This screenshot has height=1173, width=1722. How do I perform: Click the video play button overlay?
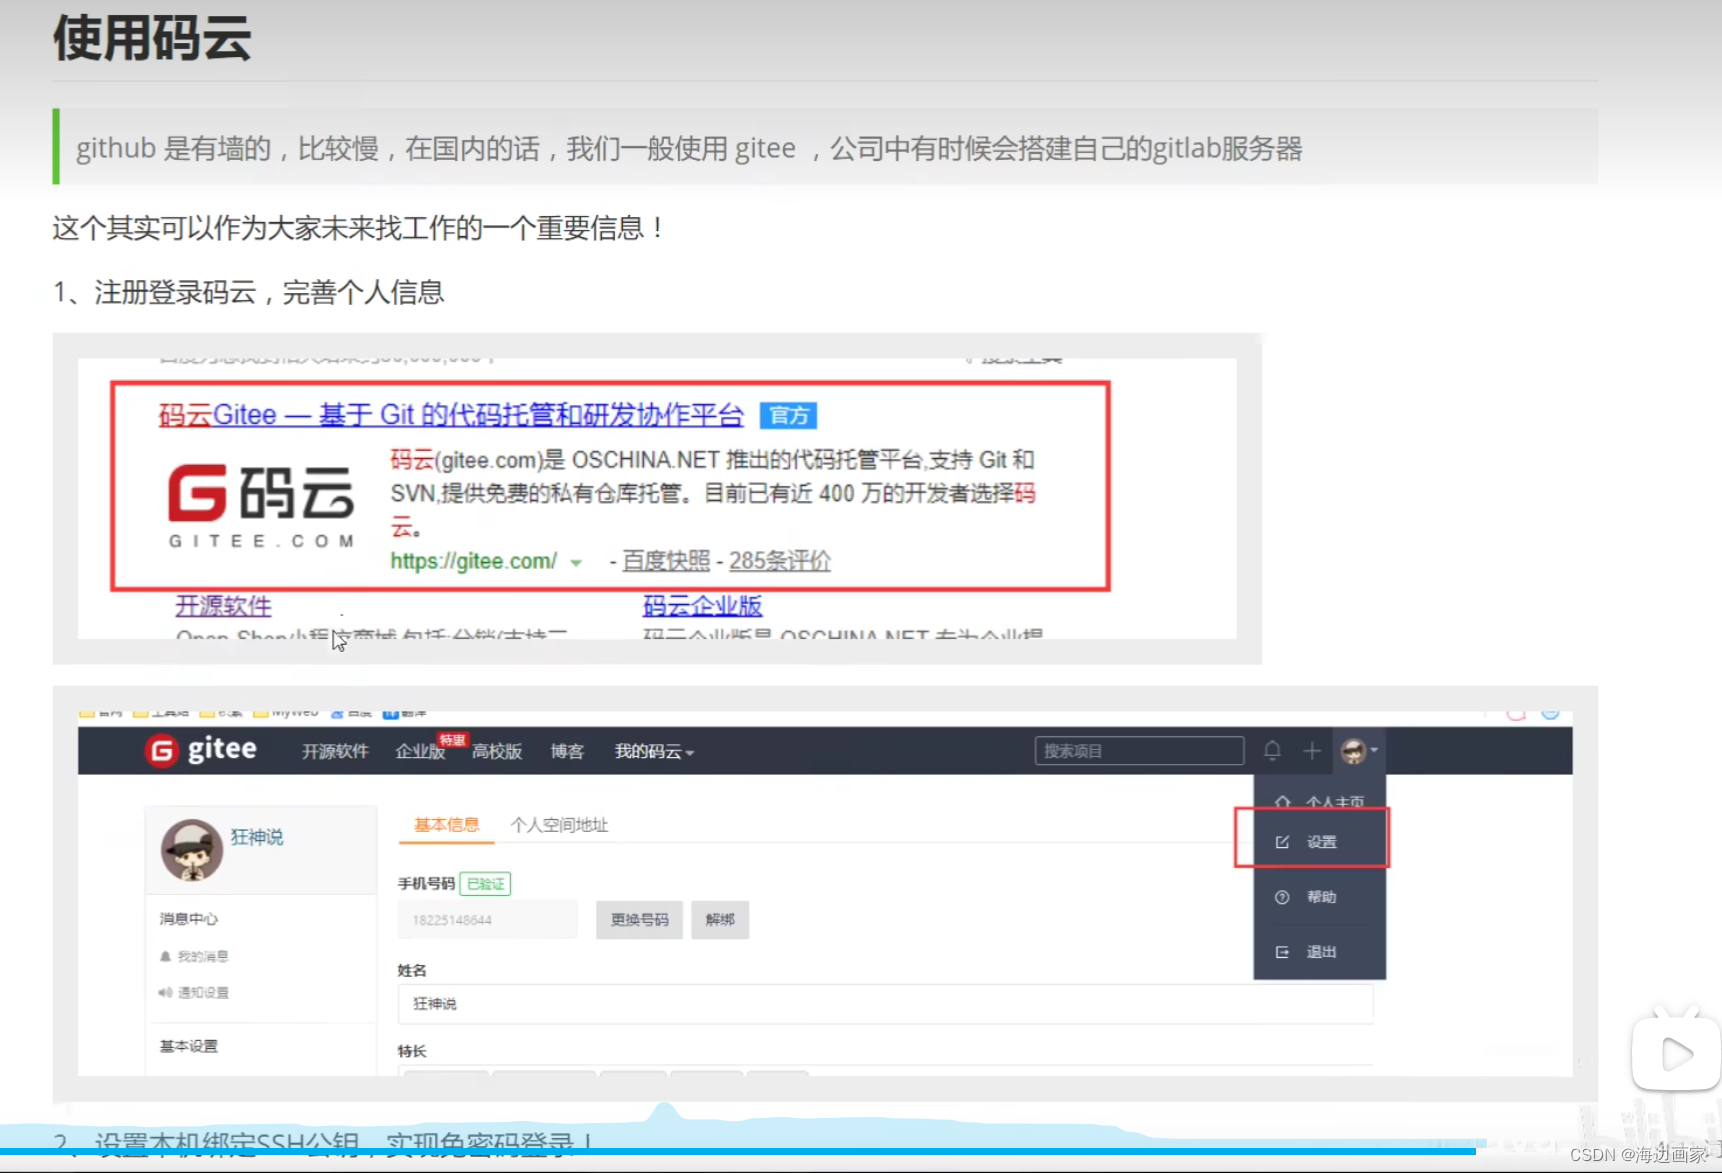pyautogui.click(x=1676, y=1053)
